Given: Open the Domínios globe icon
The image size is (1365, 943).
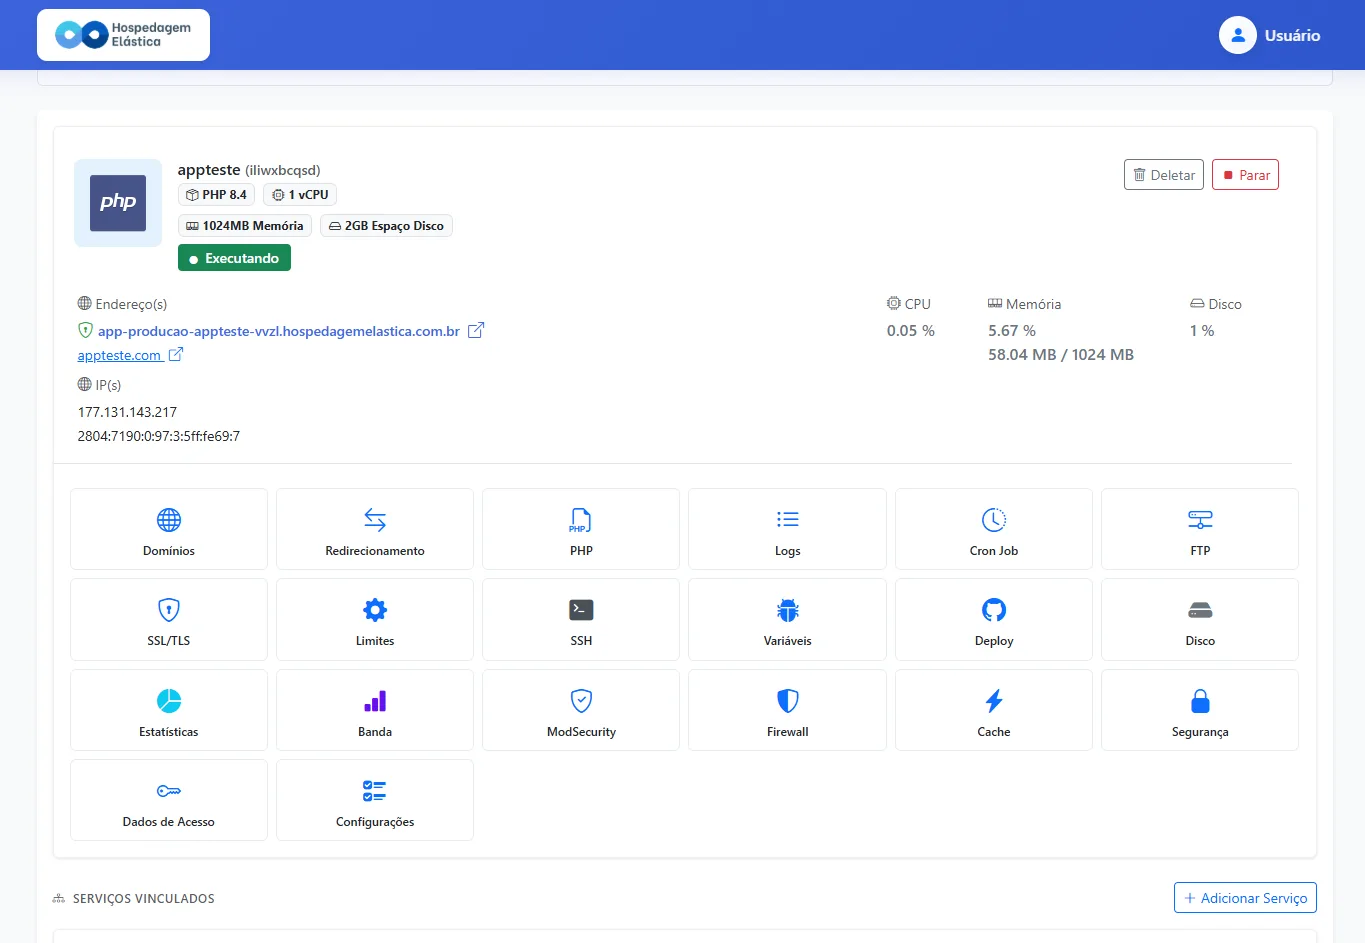Looking at the screenshot, I should click(x=169, y=520).
